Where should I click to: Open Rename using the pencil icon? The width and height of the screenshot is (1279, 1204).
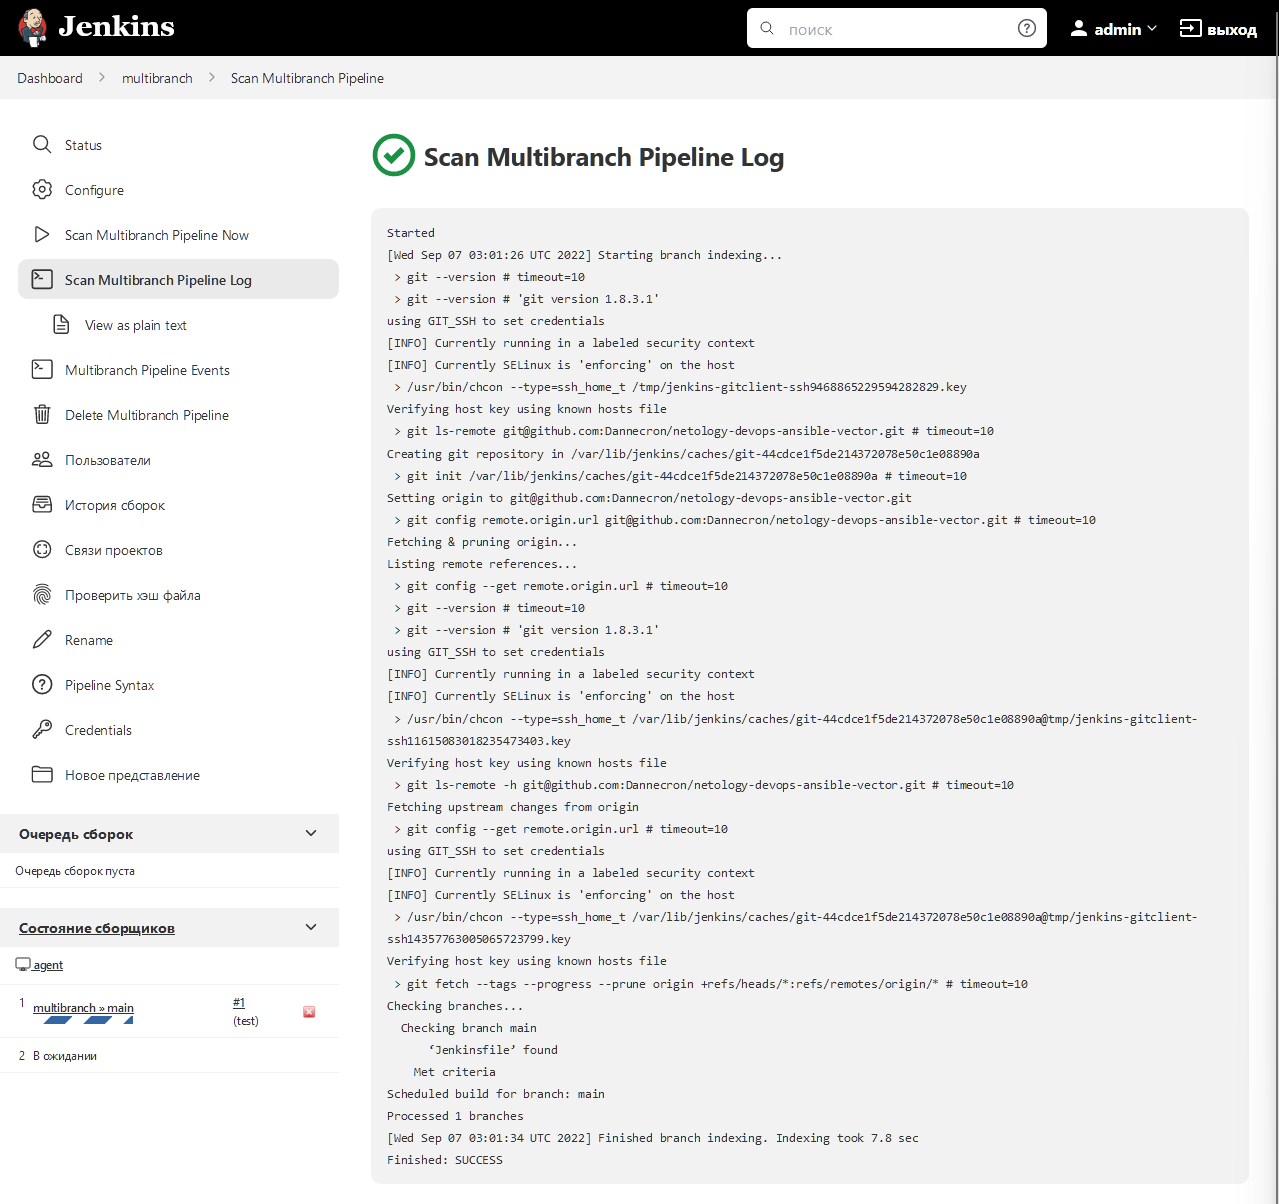(41, 639)
